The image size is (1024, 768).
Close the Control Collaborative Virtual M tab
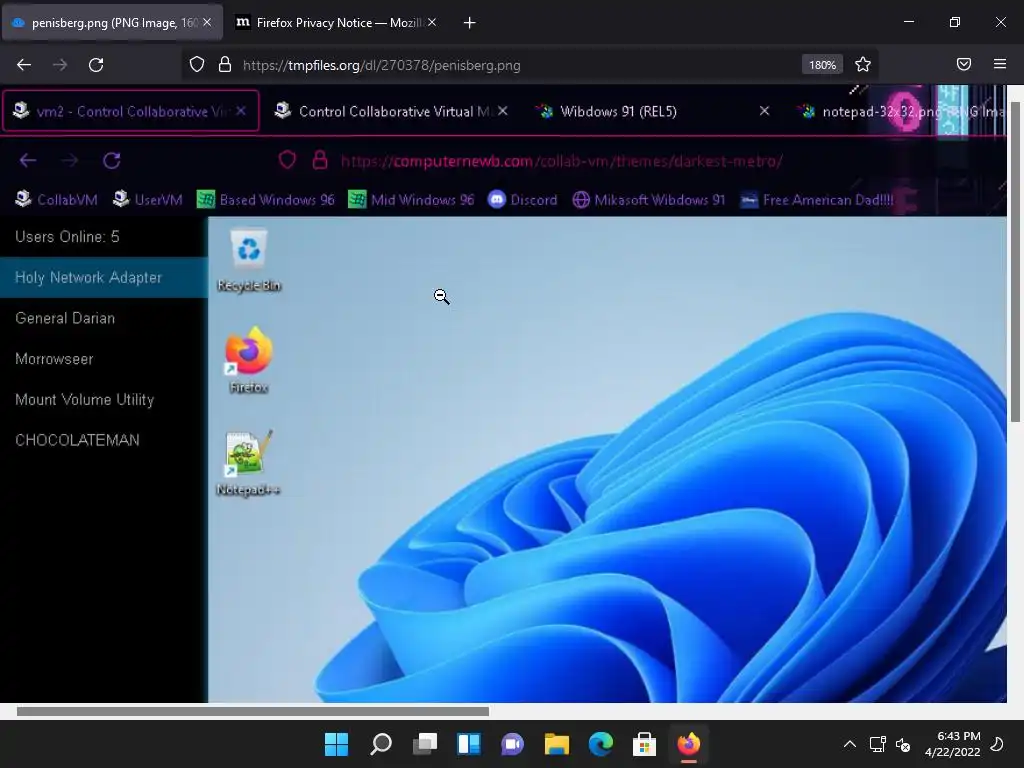point(502,111)
